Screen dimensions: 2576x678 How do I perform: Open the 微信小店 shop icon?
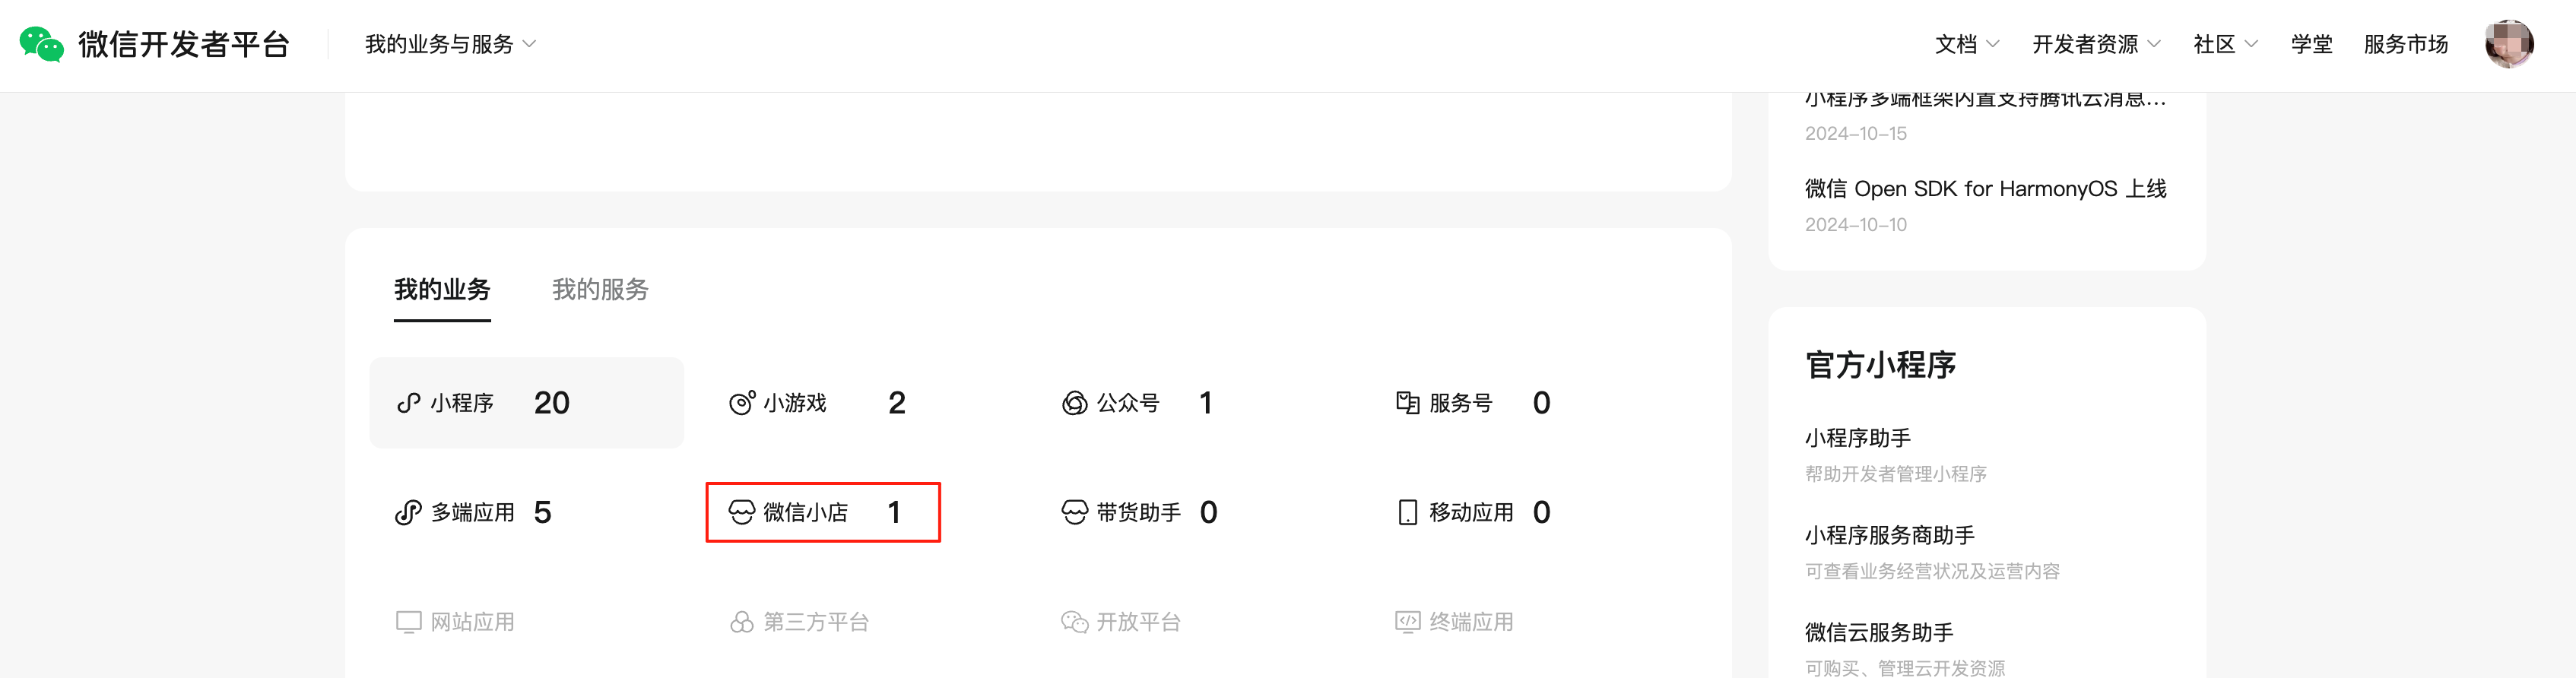[742, 513]
